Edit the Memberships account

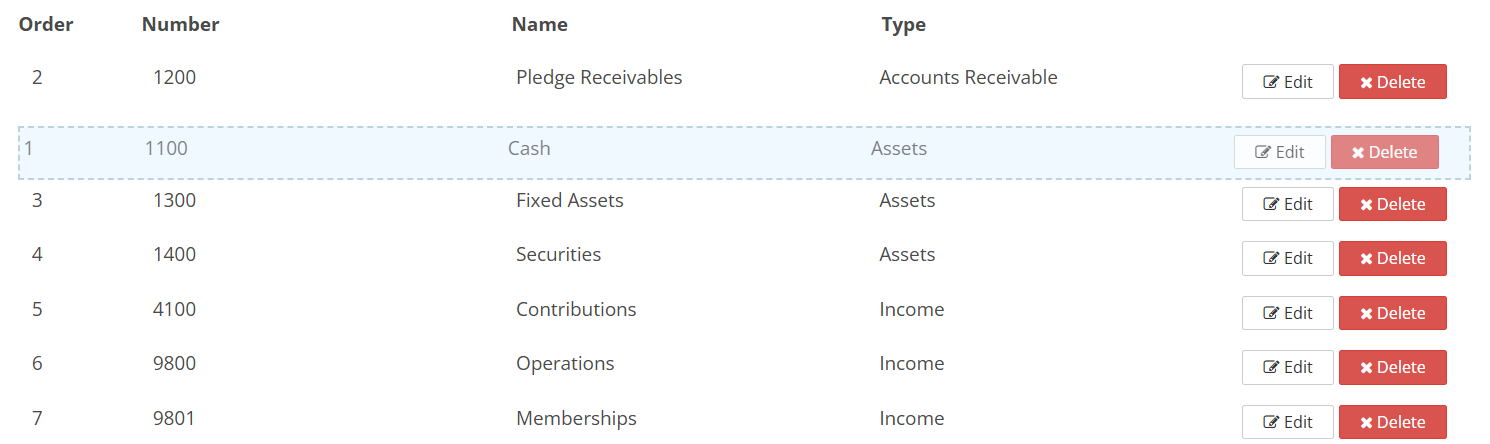[x=1287, y=422]
